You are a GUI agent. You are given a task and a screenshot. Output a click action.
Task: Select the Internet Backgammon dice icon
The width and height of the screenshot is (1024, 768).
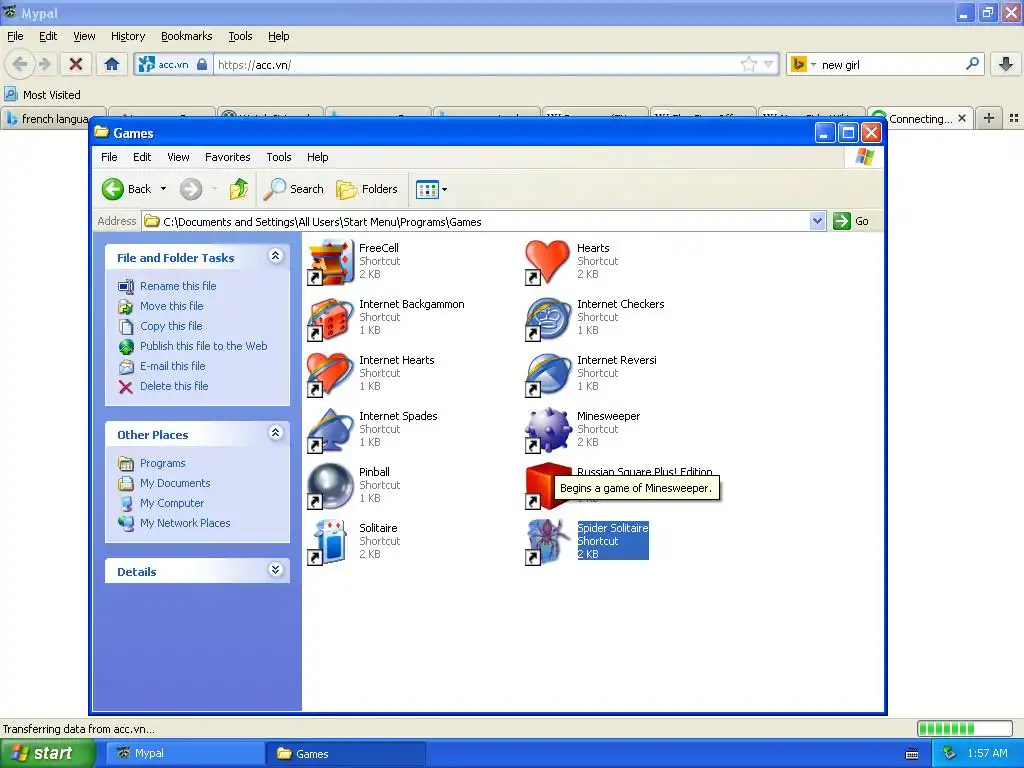point(330,319)
